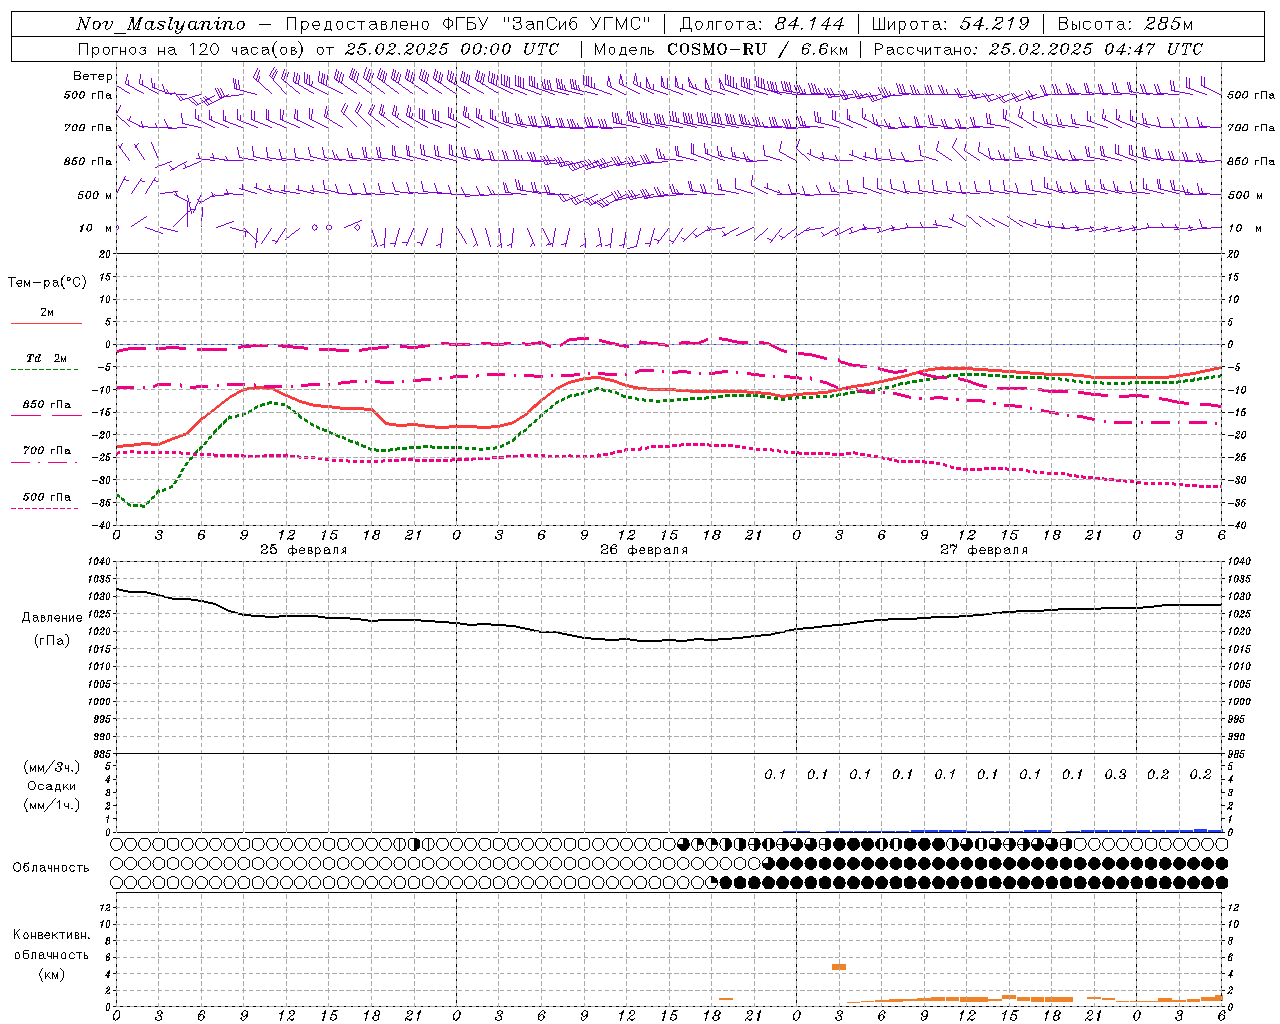Click the Осадки axis label
Viewport: 1280px width, 1024px height.
click(52, 786)
